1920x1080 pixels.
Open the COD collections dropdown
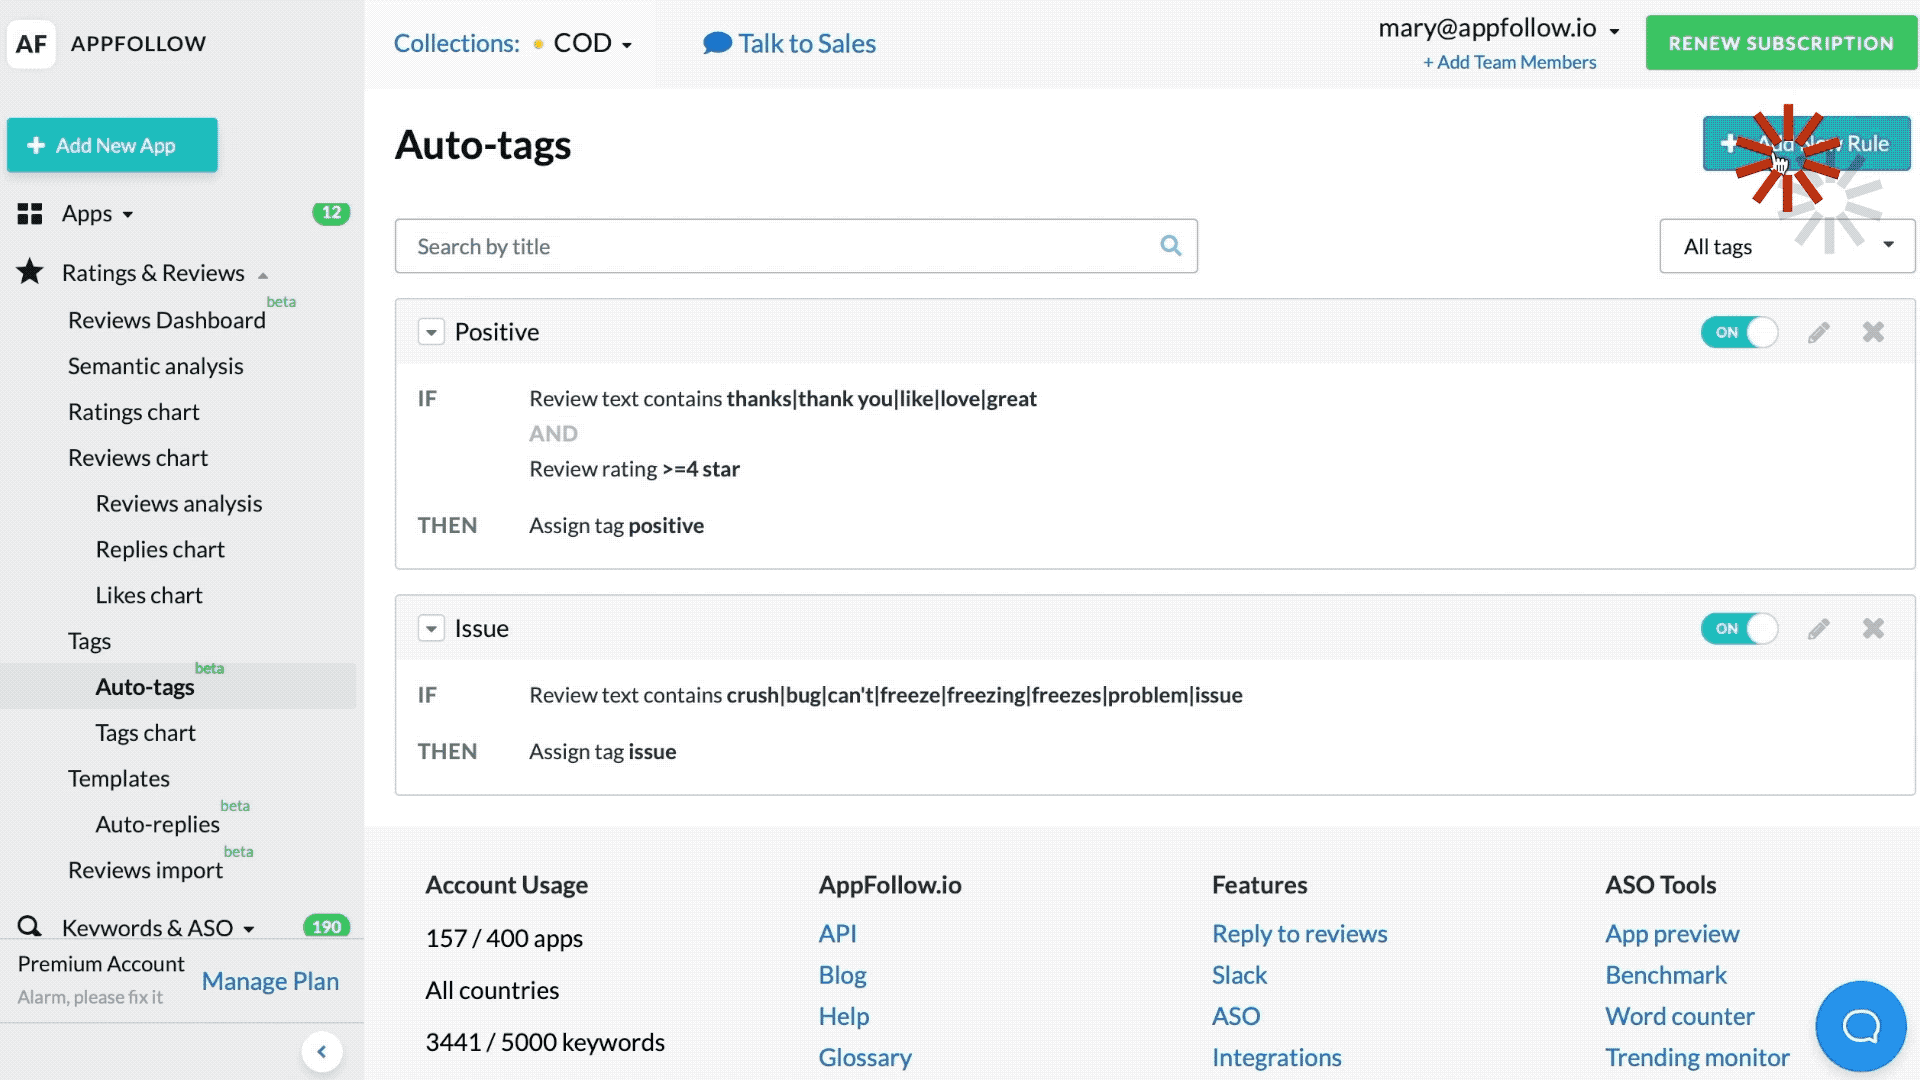pyautogui.click(x=592, y=44)
